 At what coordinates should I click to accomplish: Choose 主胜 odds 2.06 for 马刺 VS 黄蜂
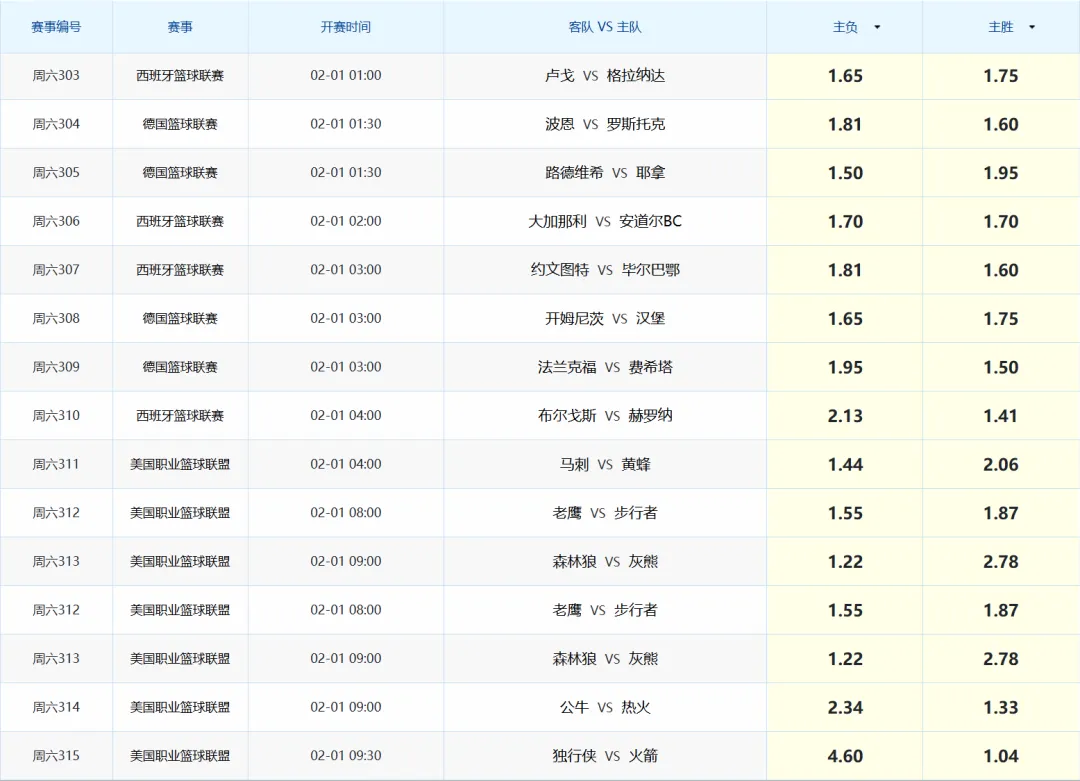point(1000,465)
